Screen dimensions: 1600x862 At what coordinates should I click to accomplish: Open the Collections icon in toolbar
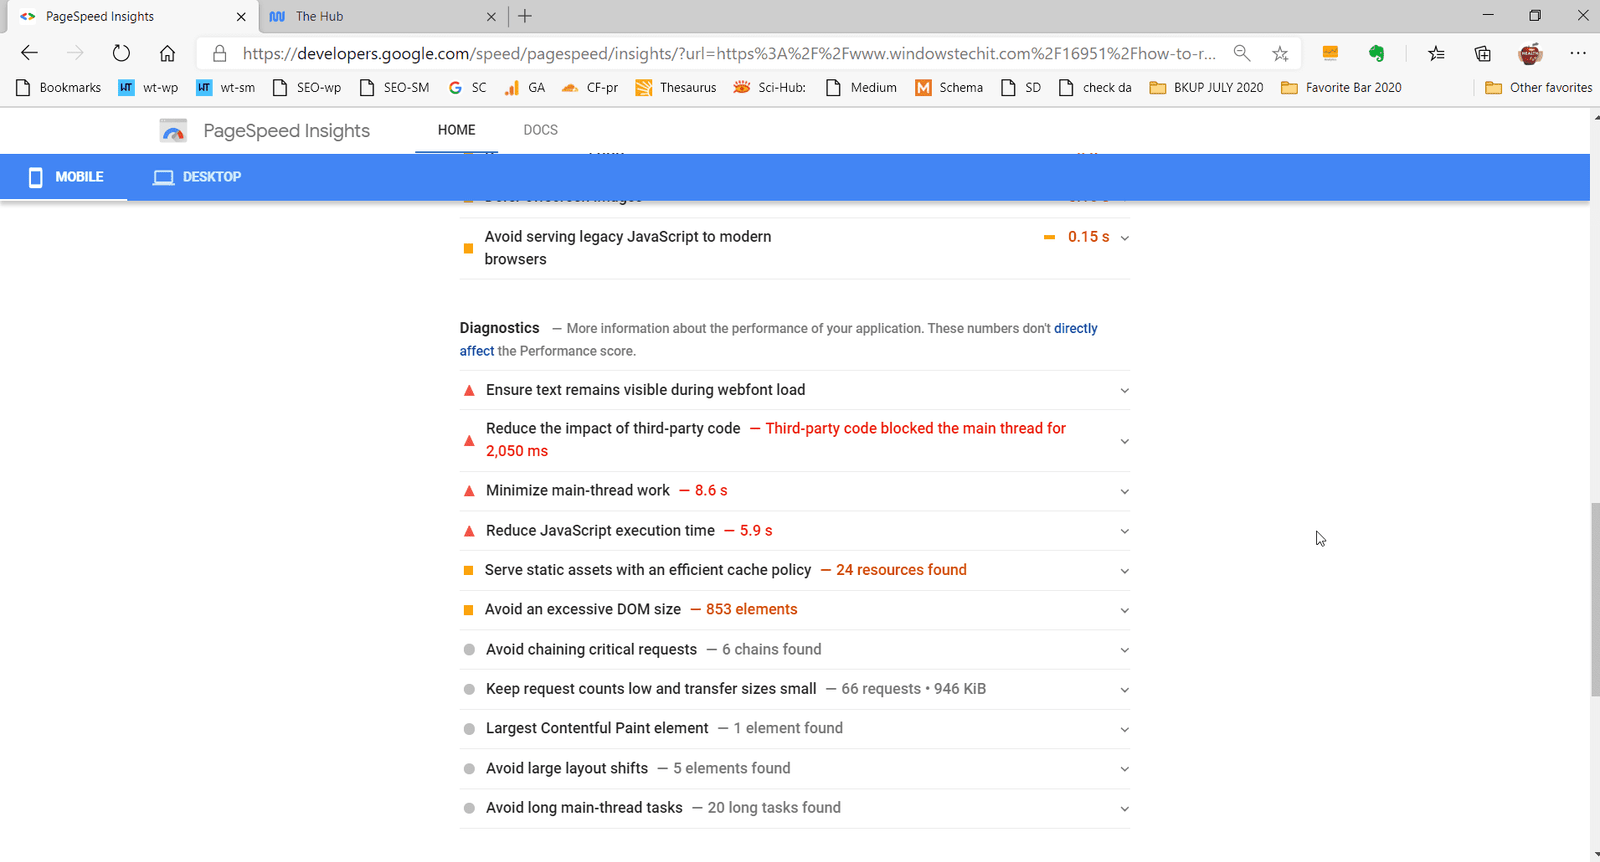1483,54
